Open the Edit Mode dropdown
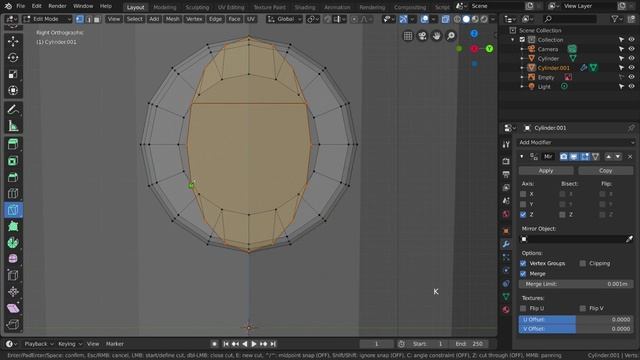The width and height of the screenshot is (640, 360). pos(47,19)
